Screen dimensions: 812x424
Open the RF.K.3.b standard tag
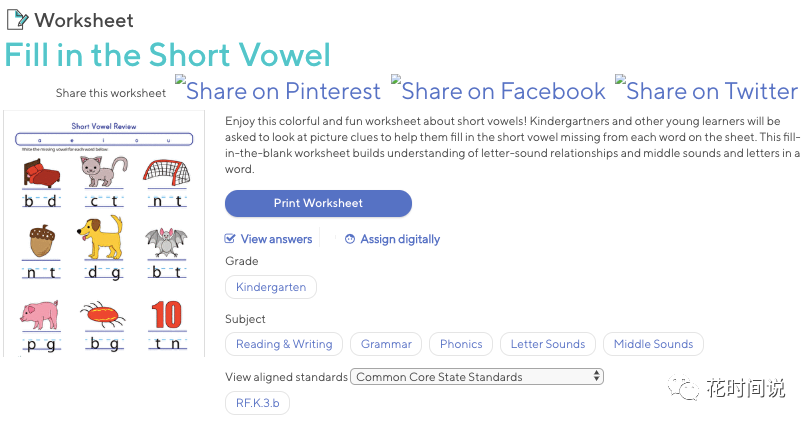257,403
